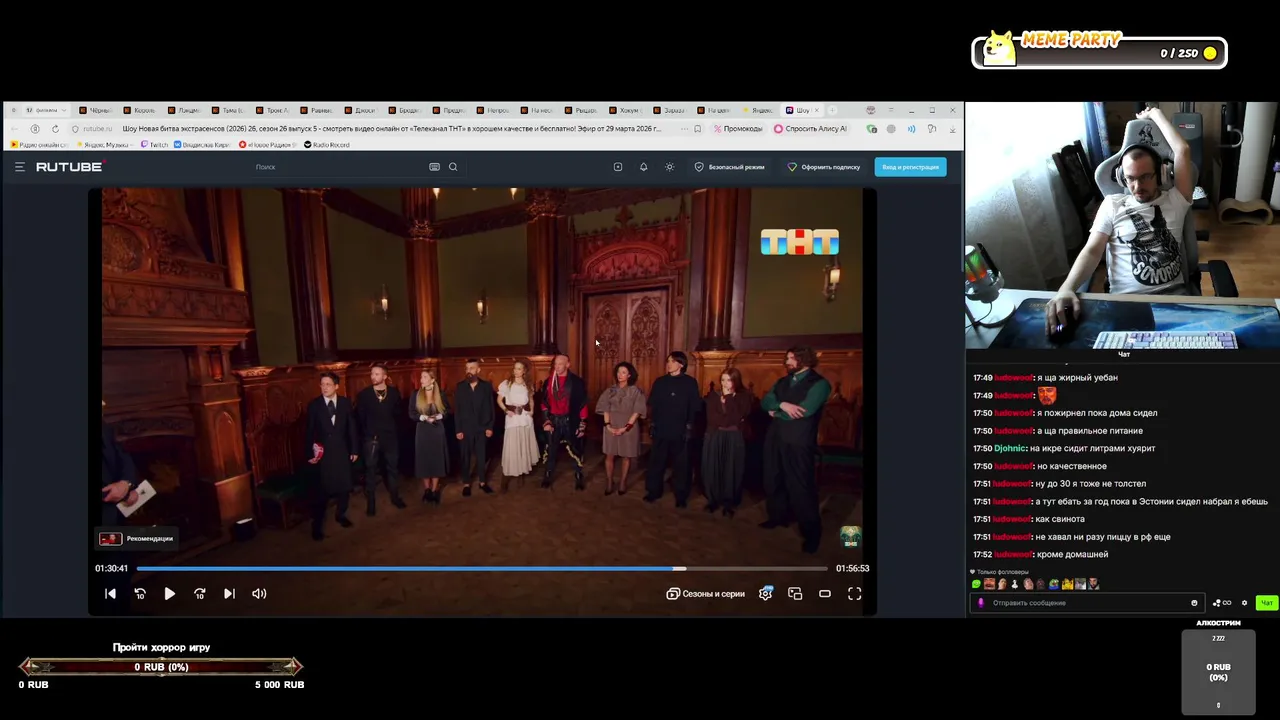The height and width of the screenshot is (720, 1280).
Task: Open Сезоны и серии list
Action: pyautogui.click(x=706, y=594)
